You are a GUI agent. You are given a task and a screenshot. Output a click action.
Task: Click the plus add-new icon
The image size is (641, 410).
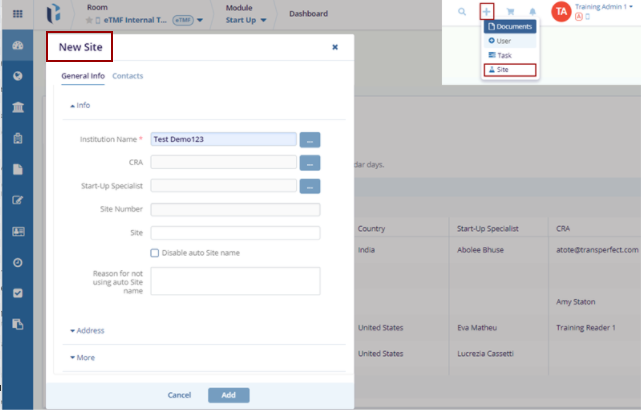click(487, 12)
